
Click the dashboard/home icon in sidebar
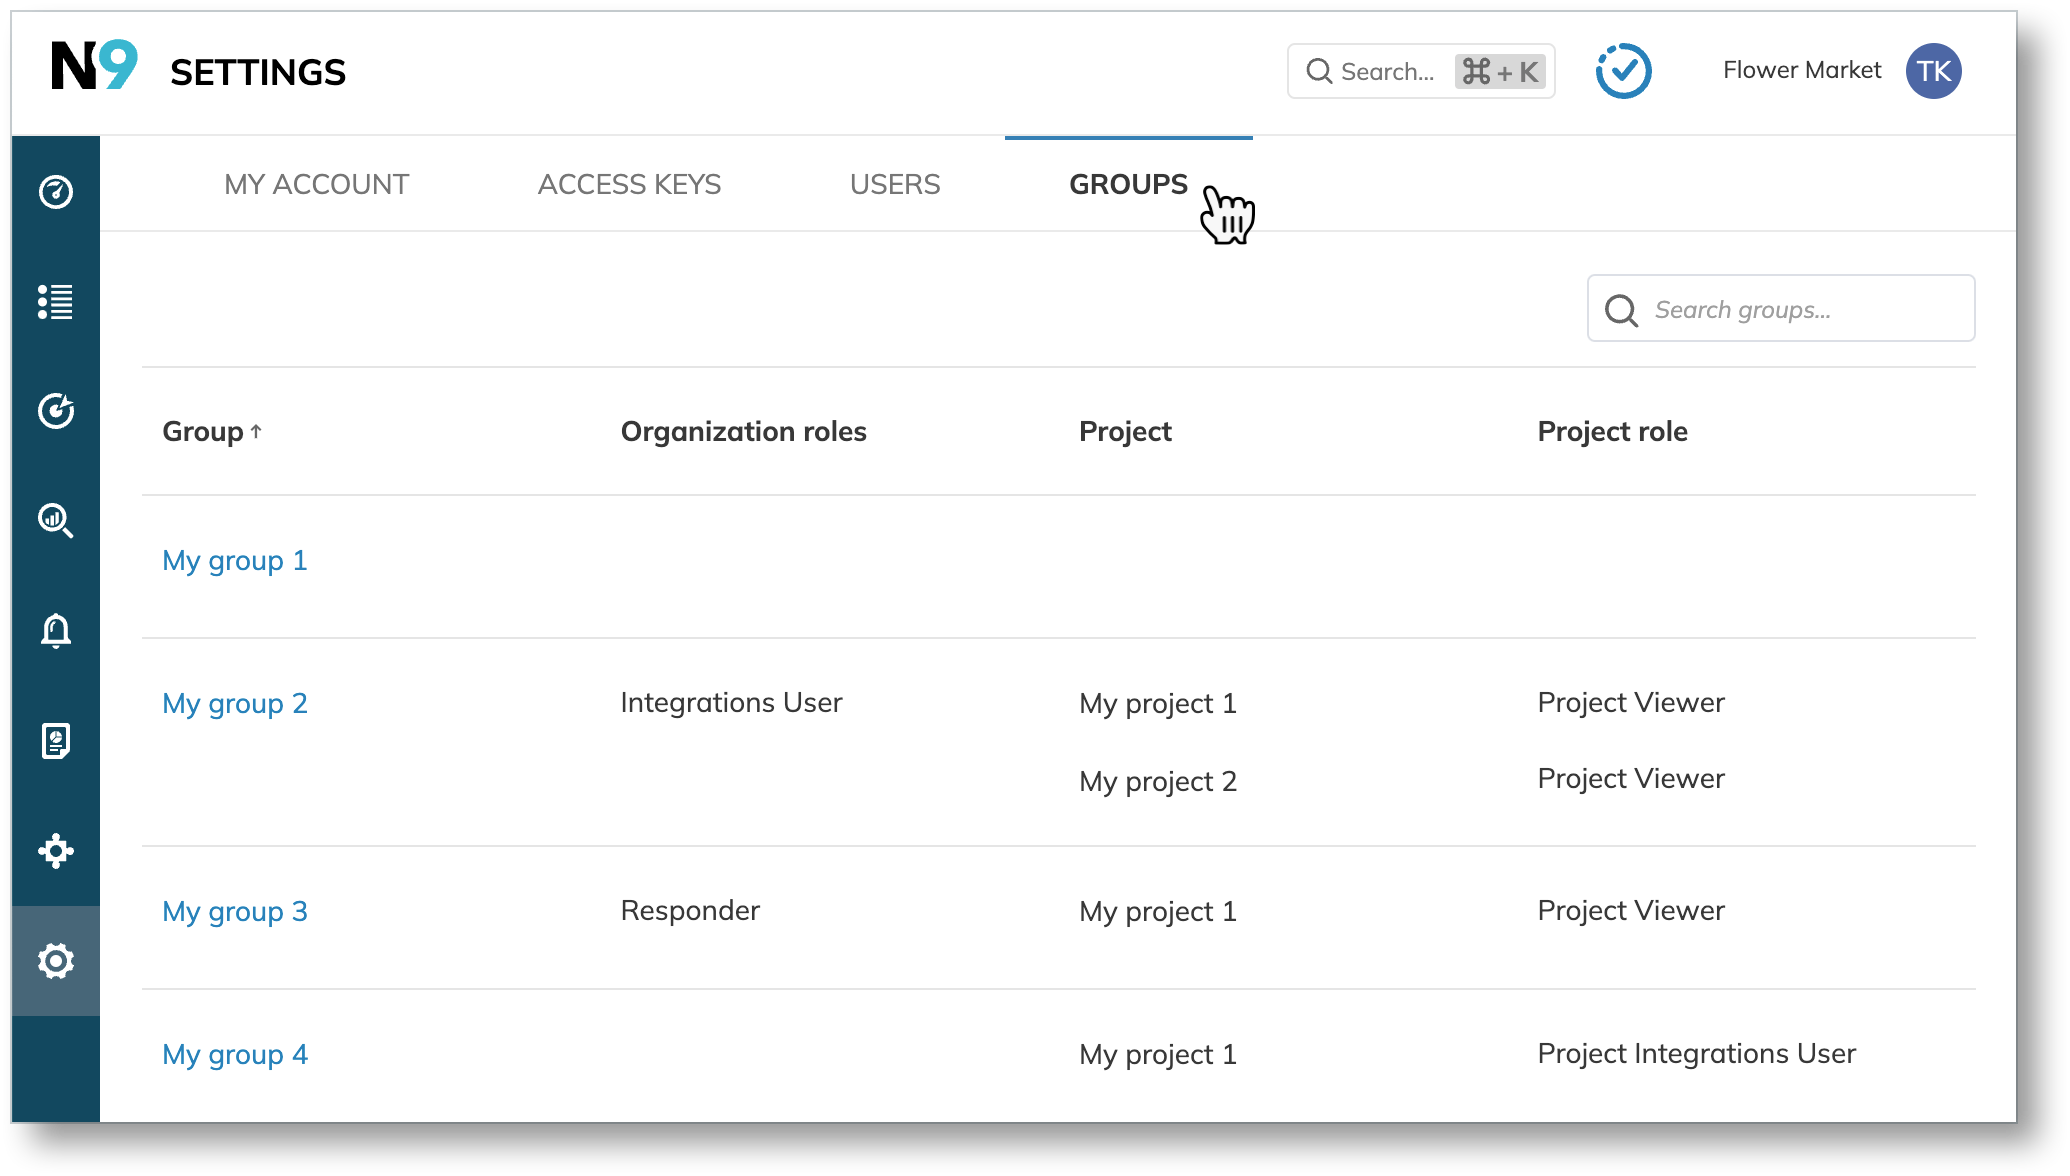click(57, 192)
